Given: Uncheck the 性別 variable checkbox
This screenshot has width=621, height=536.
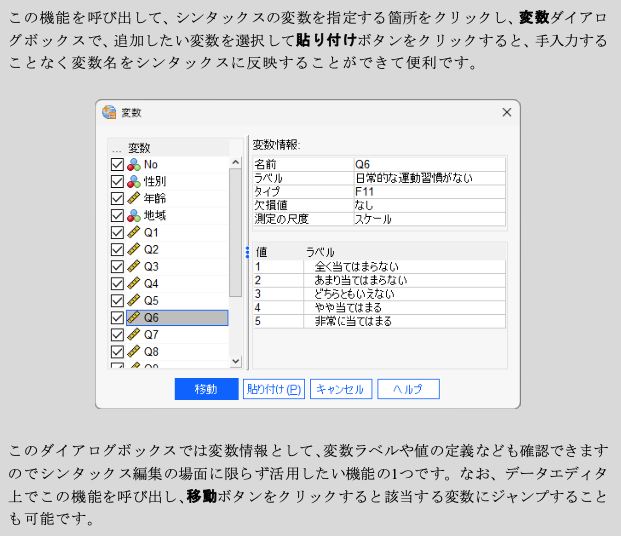Looking at the screenshot, I should click(117, 181).
